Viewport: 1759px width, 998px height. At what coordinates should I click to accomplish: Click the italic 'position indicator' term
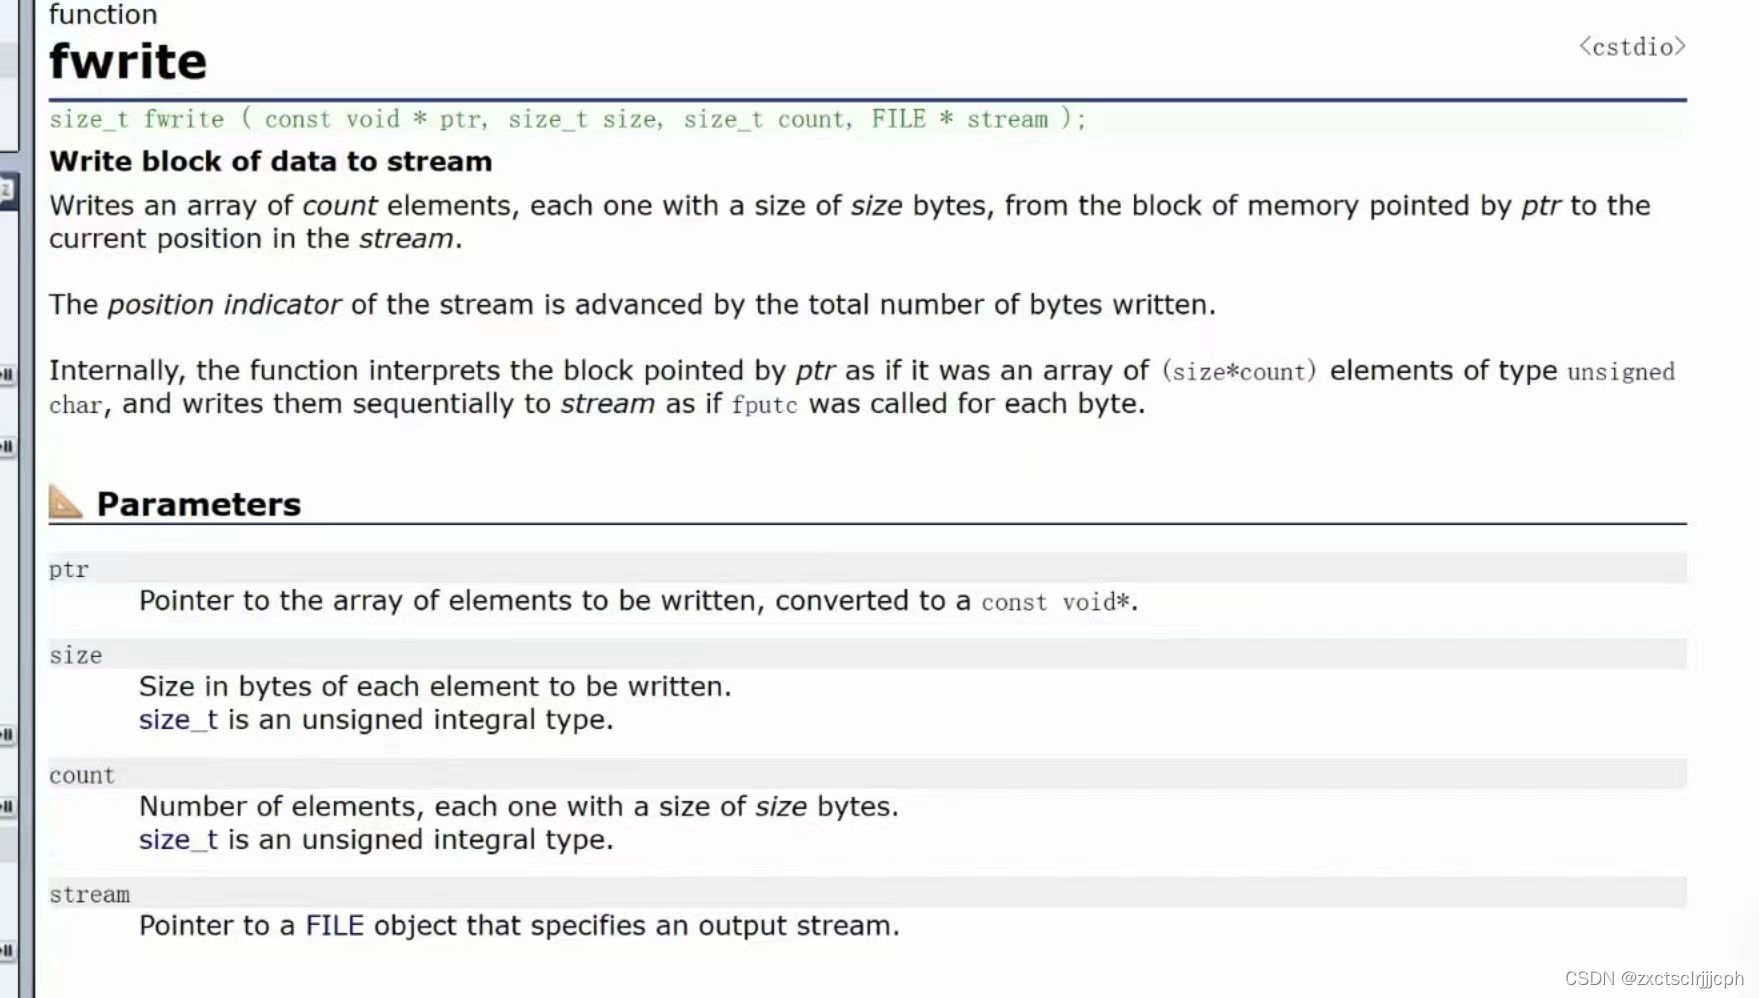(224, 305)
